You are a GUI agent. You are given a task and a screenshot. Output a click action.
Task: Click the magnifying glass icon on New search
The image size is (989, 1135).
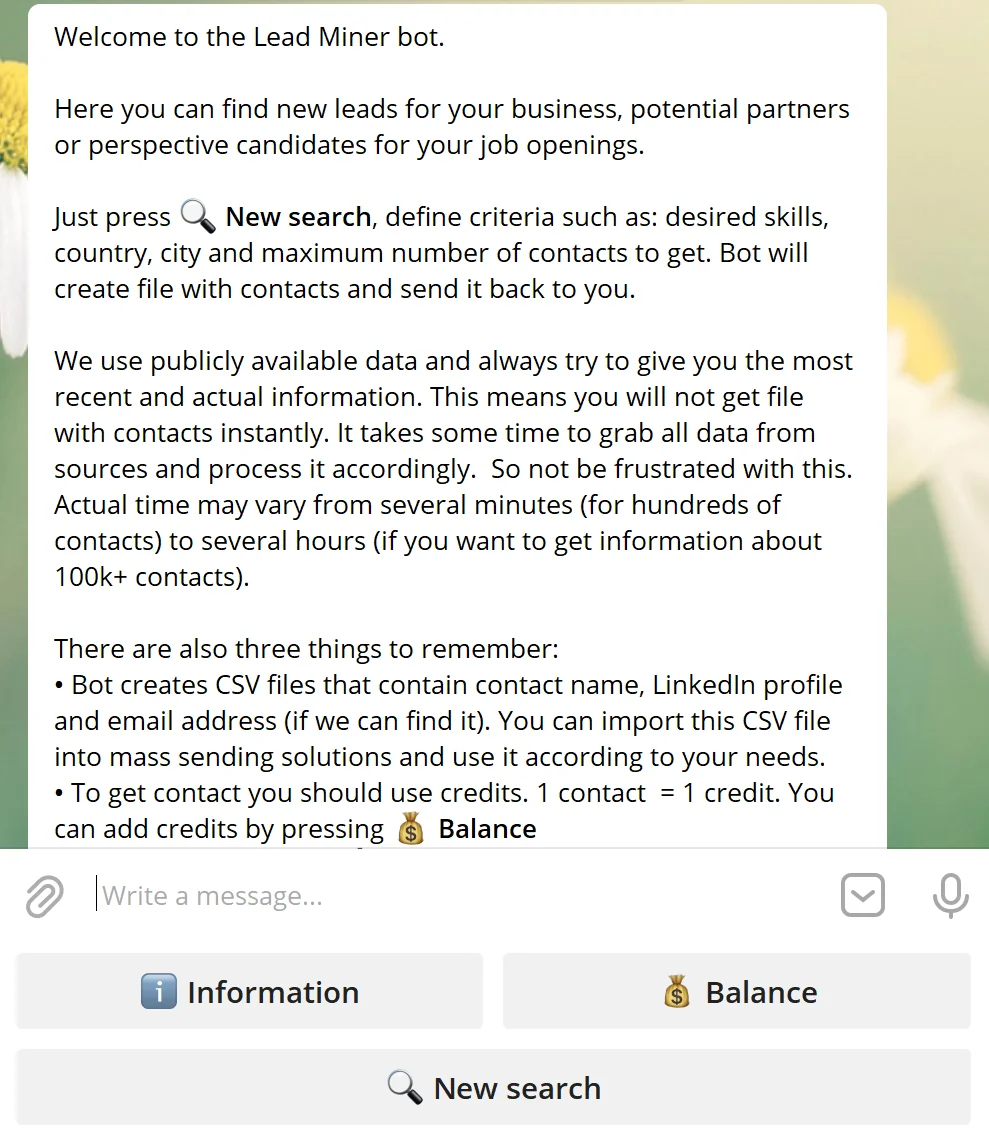click(x=404, y=1087)
